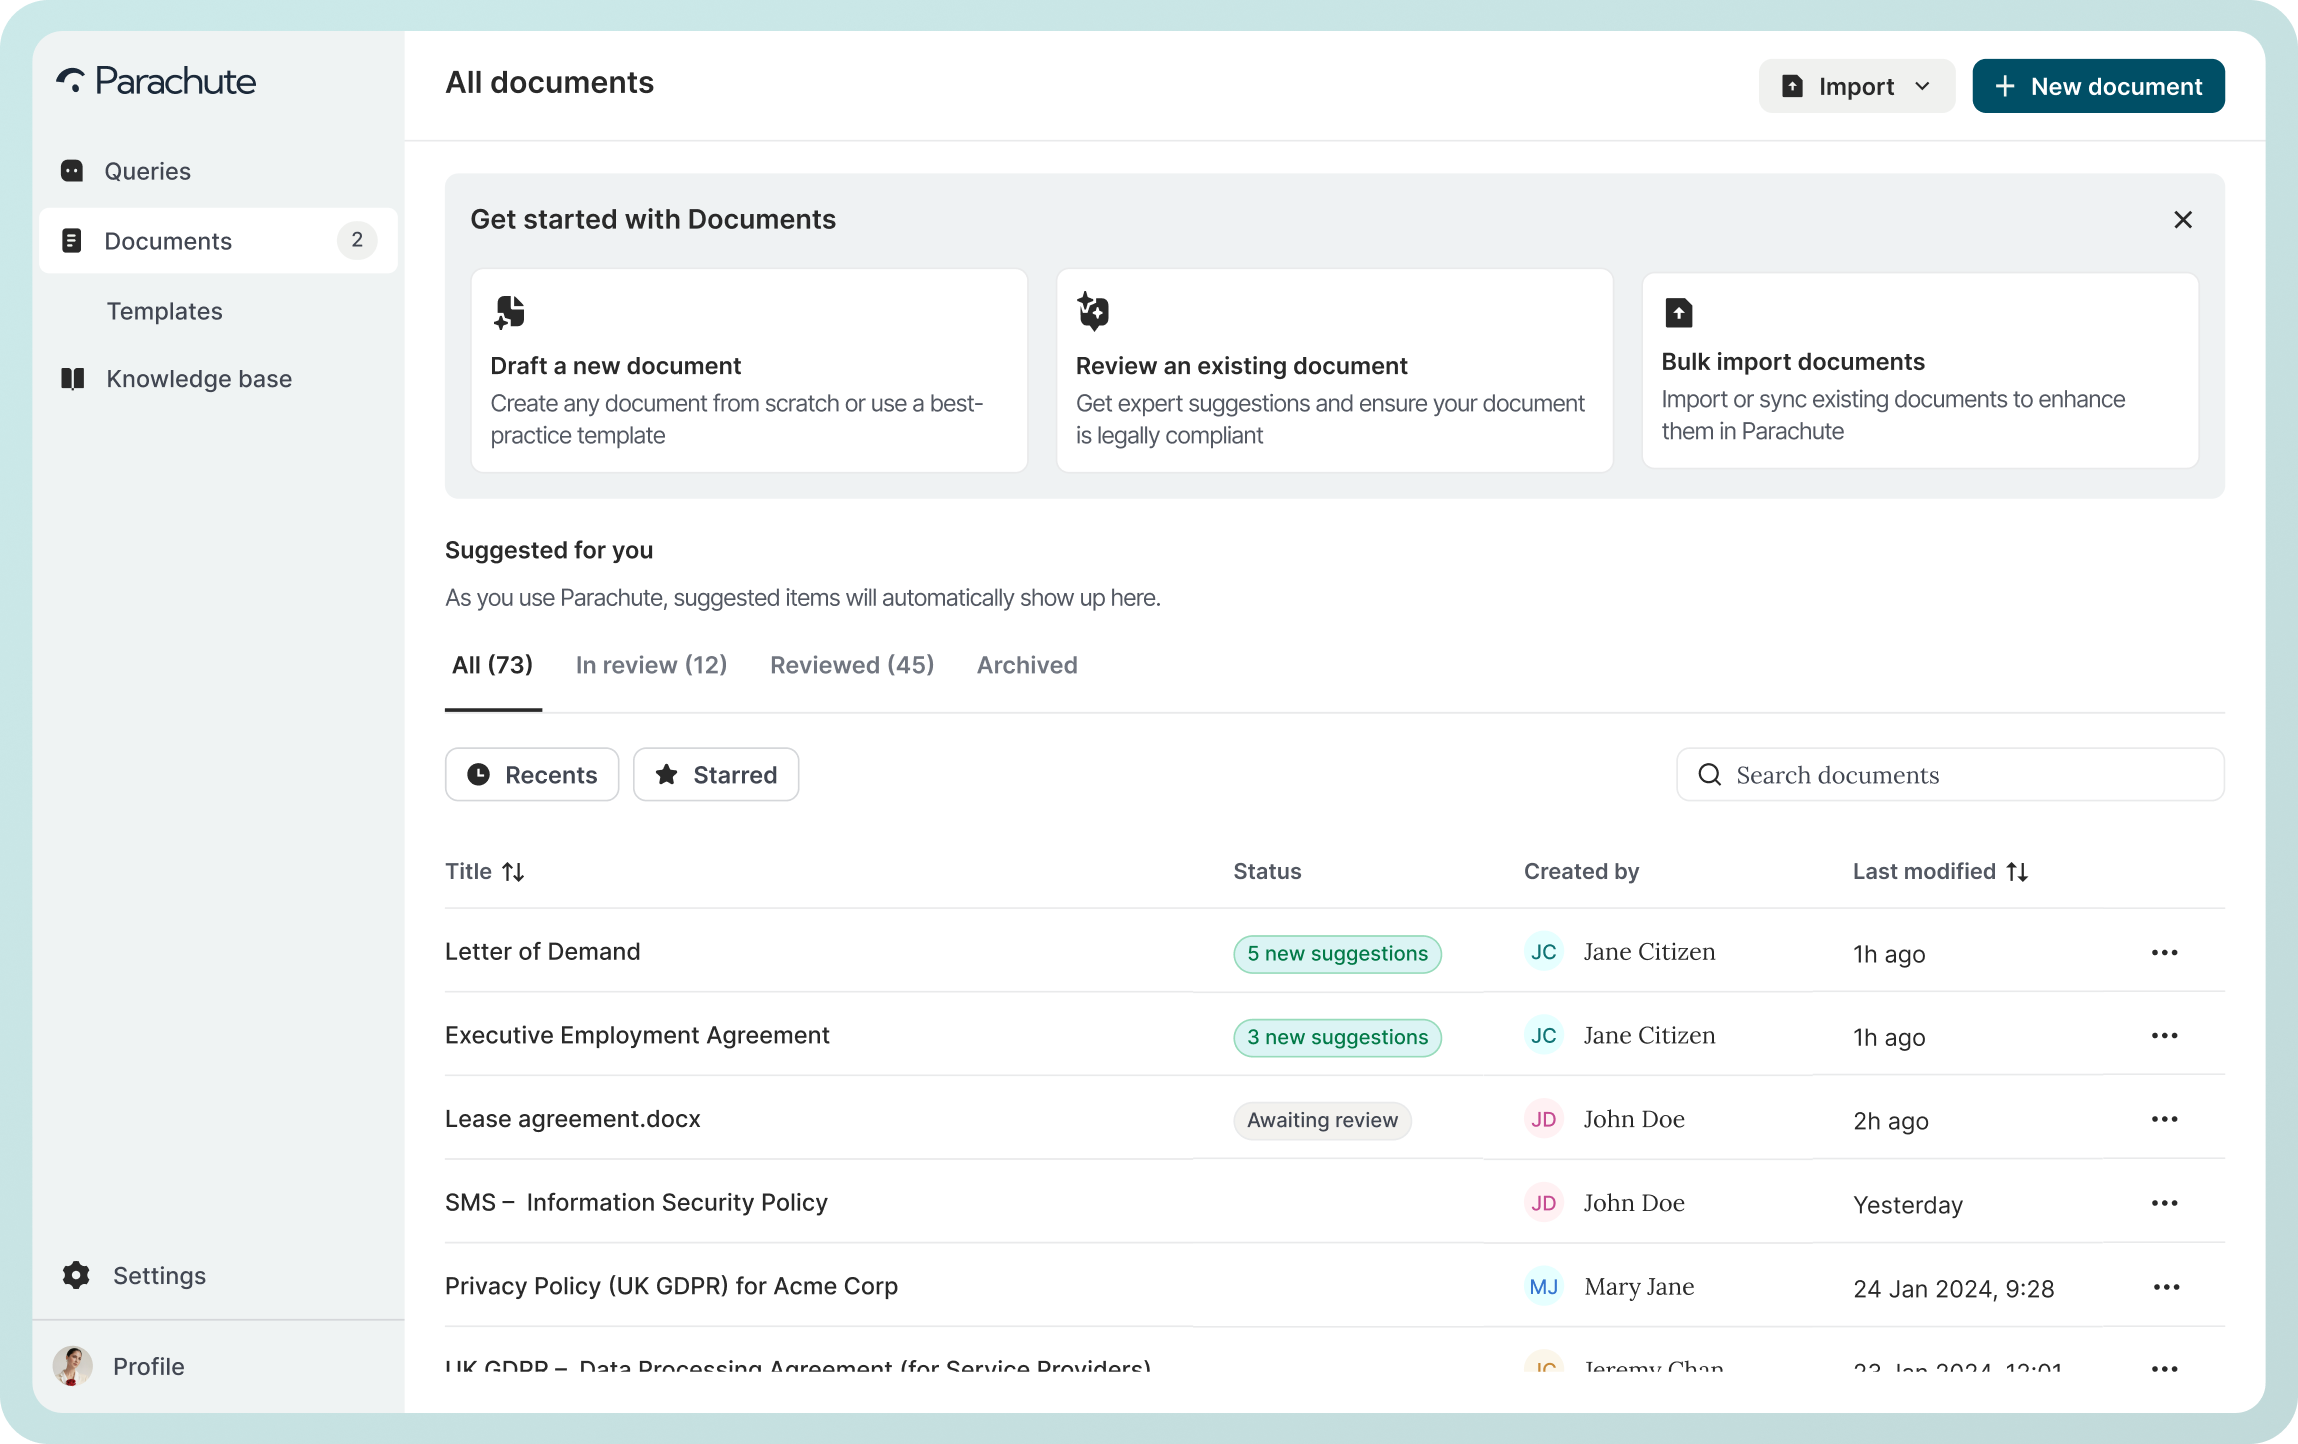2298x1444 pixels.
Task: Dismiss the Get started with Documents panel
Action: pyautogui.click(x=2182, y=220)
